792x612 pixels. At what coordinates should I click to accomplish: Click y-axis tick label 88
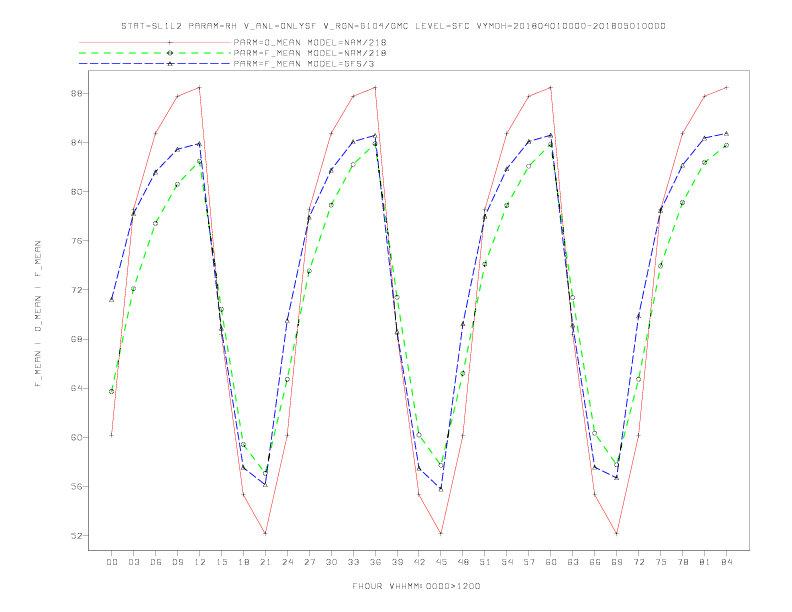(x=77, y=93)
